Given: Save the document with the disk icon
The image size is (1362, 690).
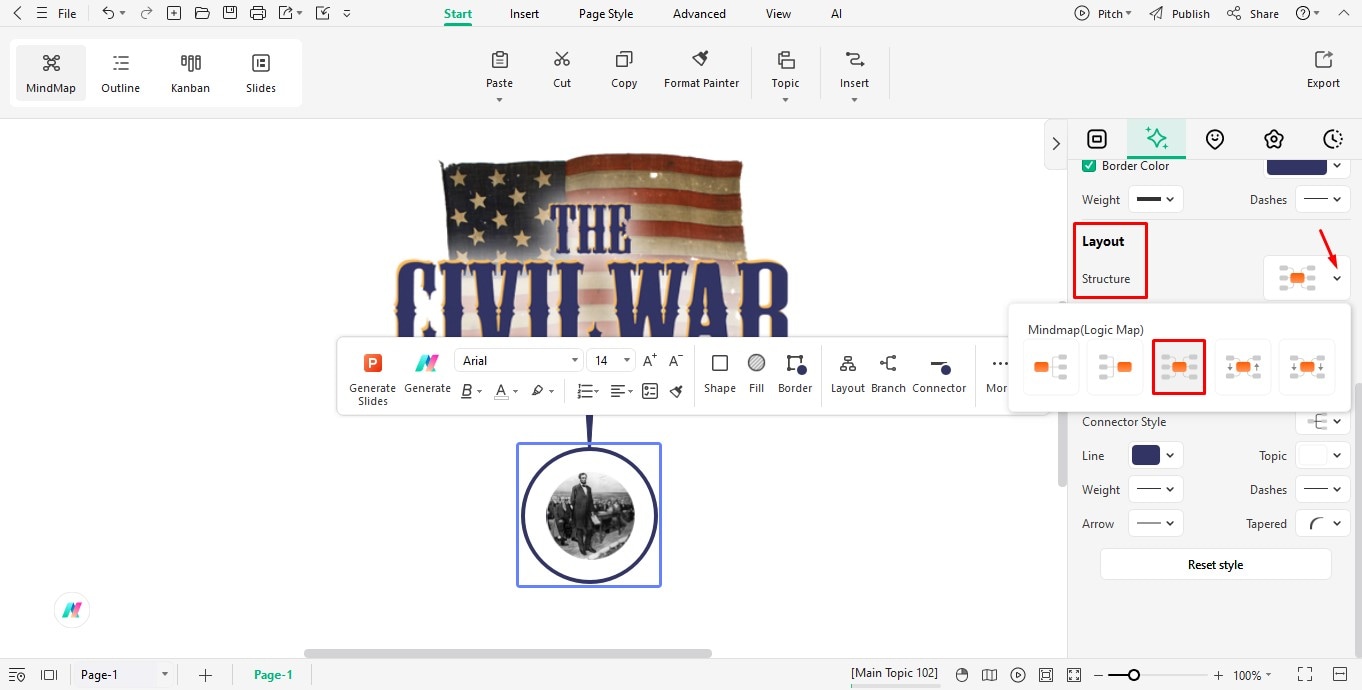Looking at the screenshot, I should tap(230, 13).
